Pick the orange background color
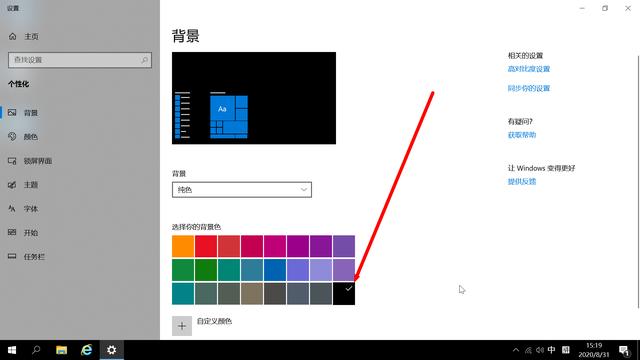This screenshot has width=640, height=360. (x=183, y=246)
